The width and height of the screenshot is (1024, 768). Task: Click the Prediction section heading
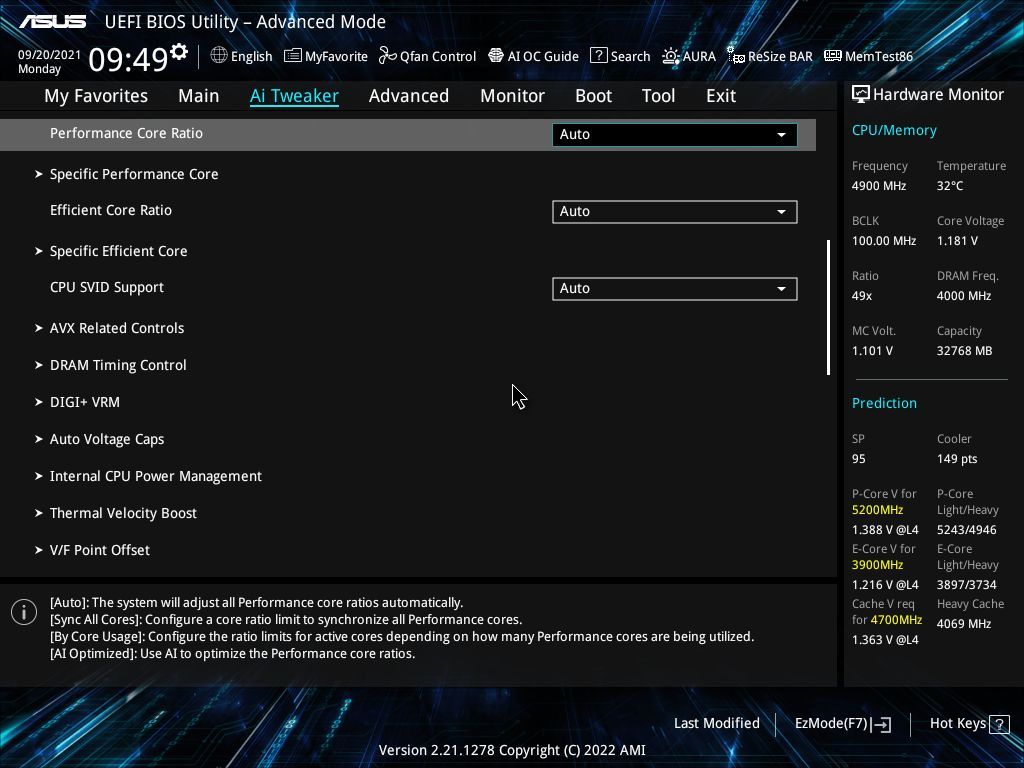(x=884, y=403)
